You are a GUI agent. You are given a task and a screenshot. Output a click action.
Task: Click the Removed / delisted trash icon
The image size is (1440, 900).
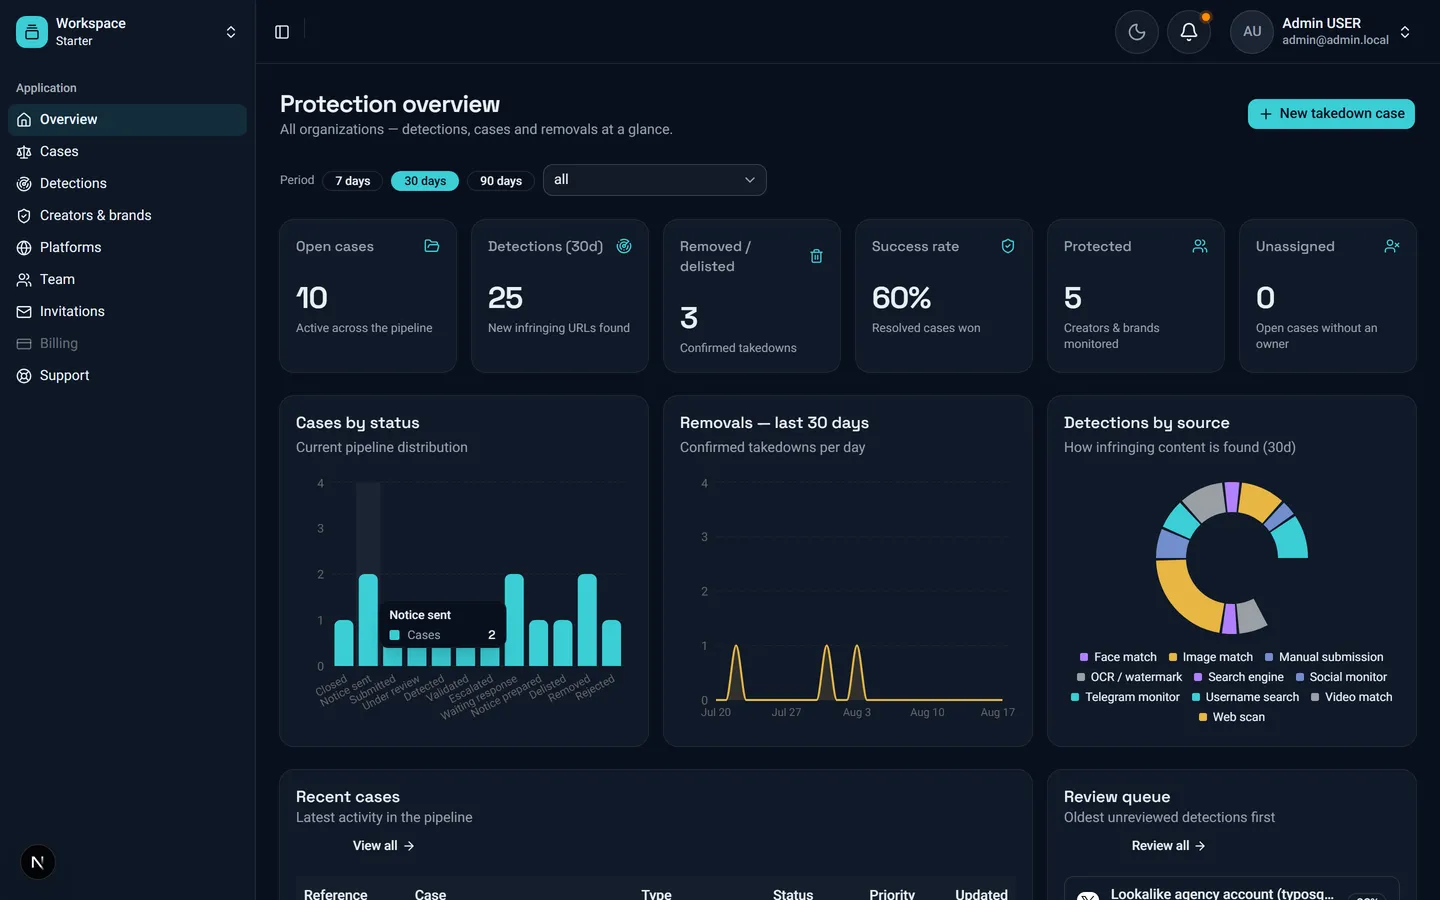[x=816, y=256]
